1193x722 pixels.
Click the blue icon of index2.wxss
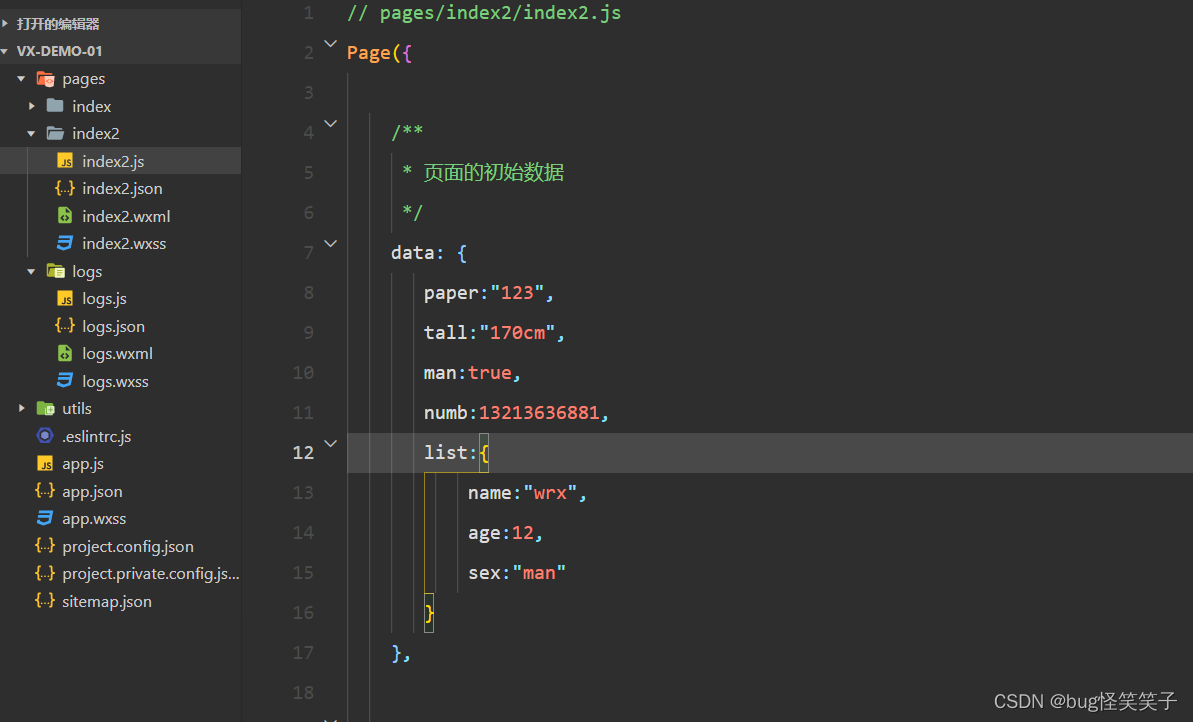click(65, 243)
